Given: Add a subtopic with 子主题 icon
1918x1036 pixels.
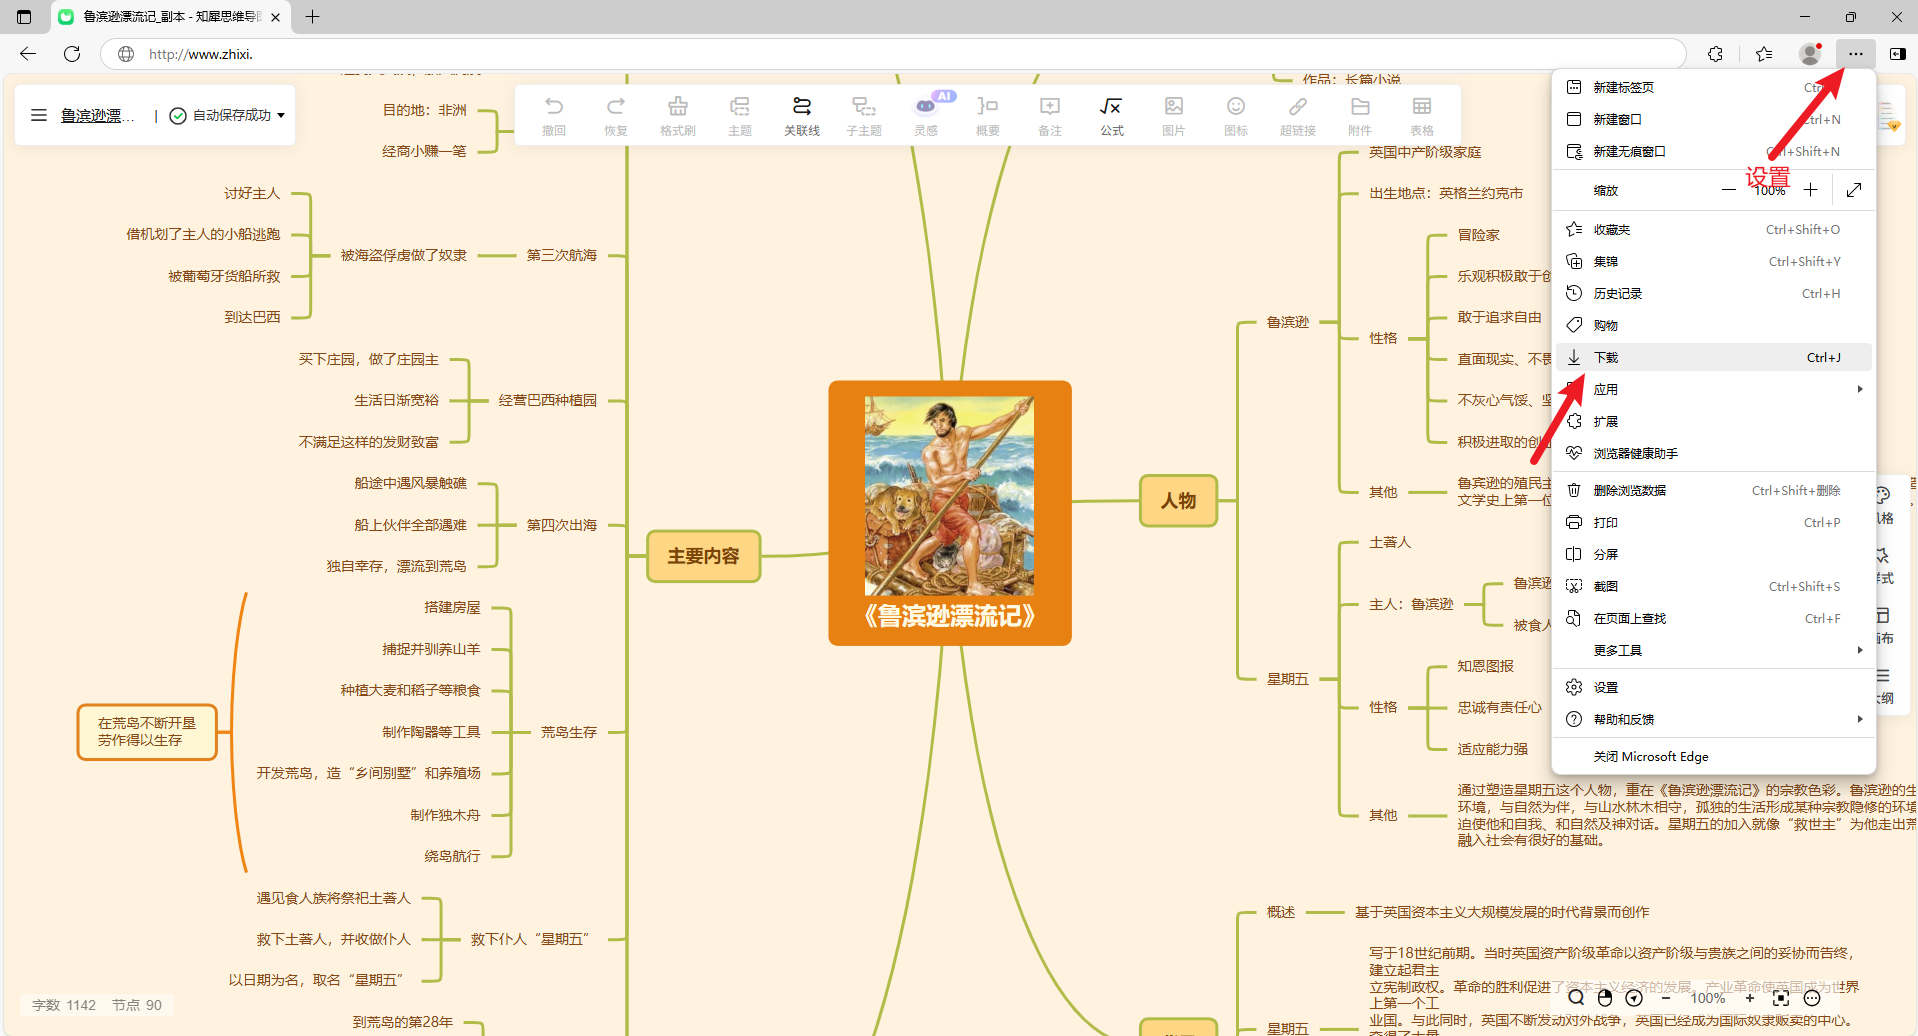Looking at the screenshot, I should pos(864,115).
